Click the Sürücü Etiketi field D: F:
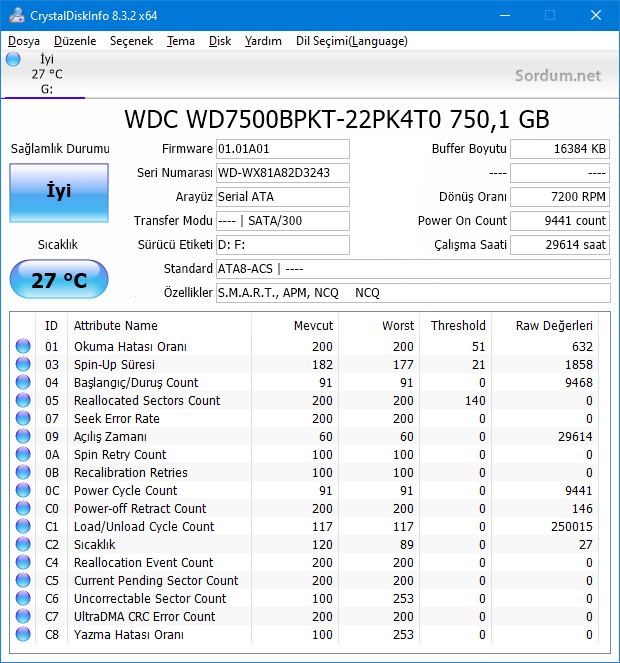 pyautogui.click(x=283, y=245)
